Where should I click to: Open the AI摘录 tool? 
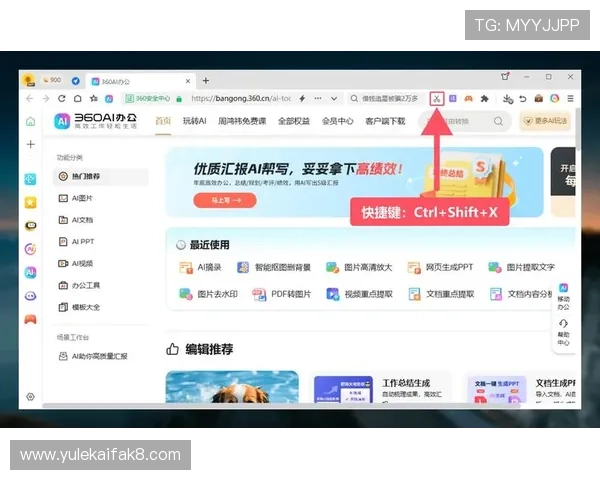(x=201, y=267)
